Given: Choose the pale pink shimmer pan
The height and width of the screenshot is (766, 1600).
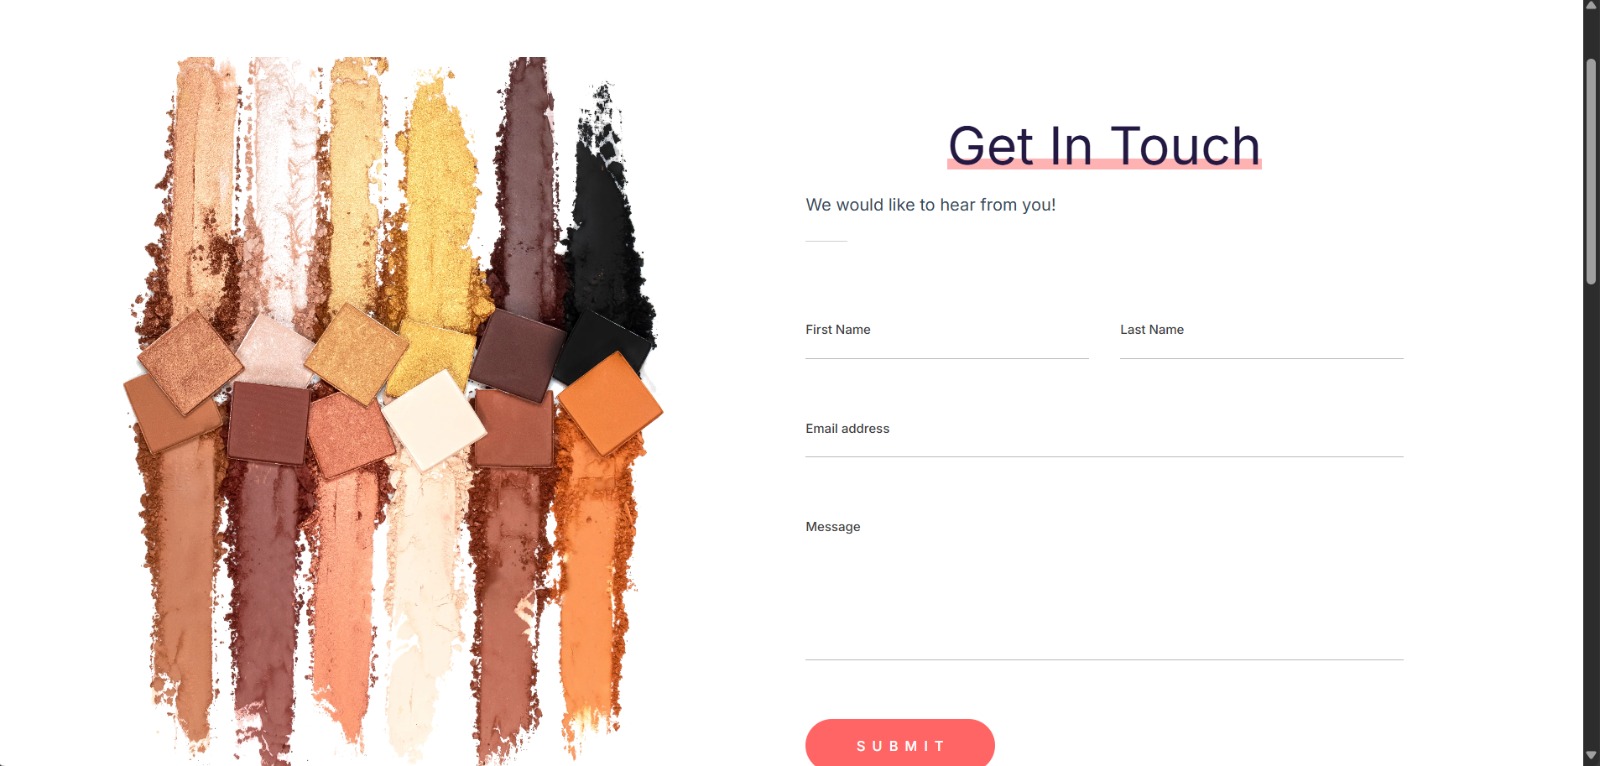Looking at the screenshot, I should pyautogui.click(x=276, y=352).
